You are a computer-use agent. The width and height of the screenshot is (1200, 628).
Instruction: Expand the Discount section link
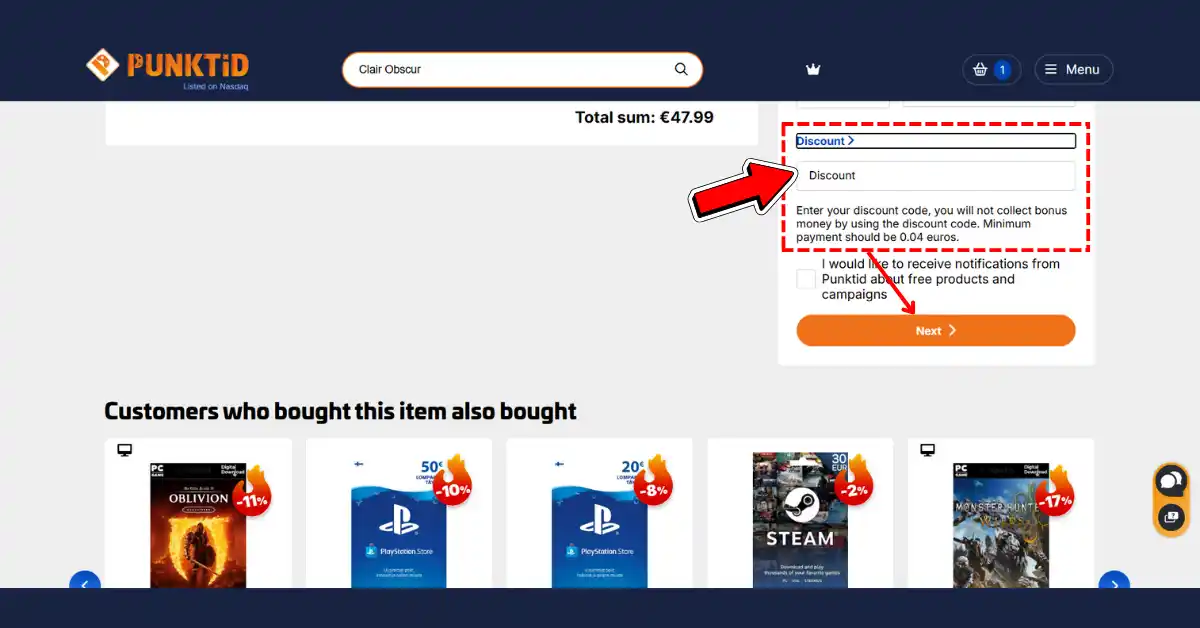(825, 141)
